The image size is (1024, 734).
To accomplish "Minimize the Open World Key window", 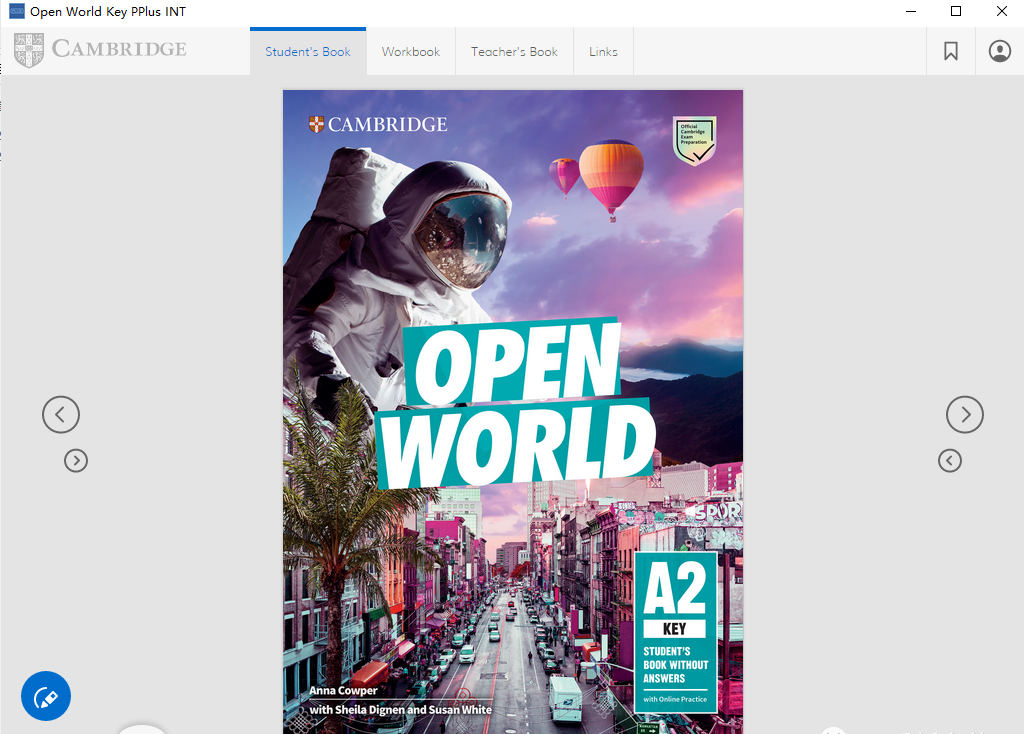I will [x=911, y=11].
